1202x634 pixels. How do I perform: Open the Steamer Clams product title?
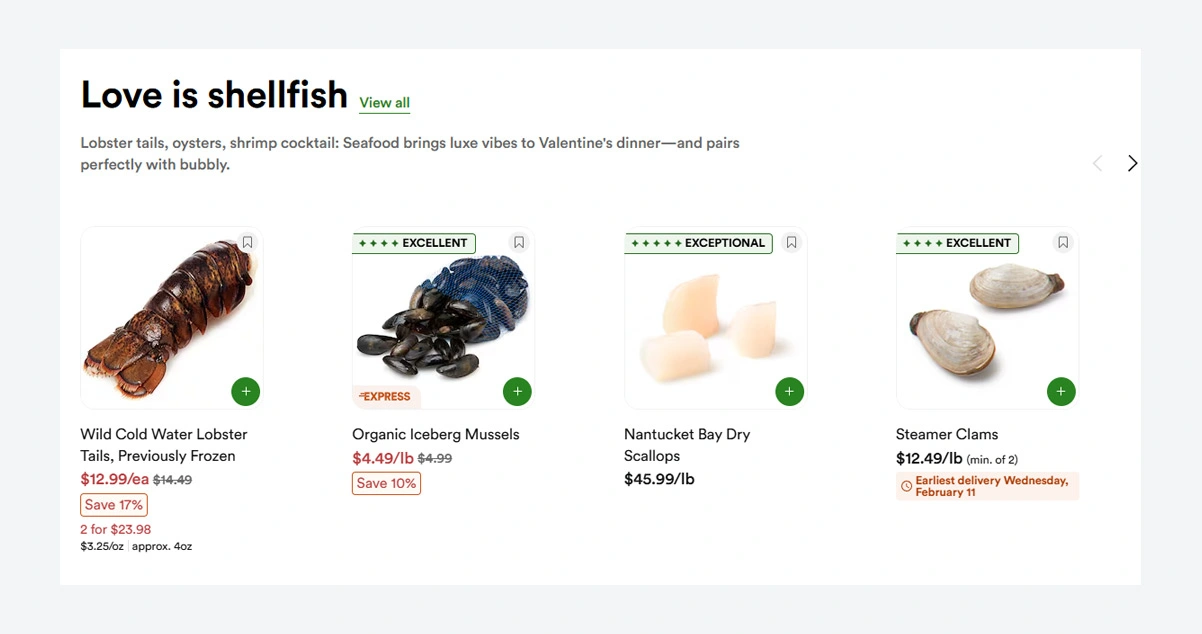946,434
